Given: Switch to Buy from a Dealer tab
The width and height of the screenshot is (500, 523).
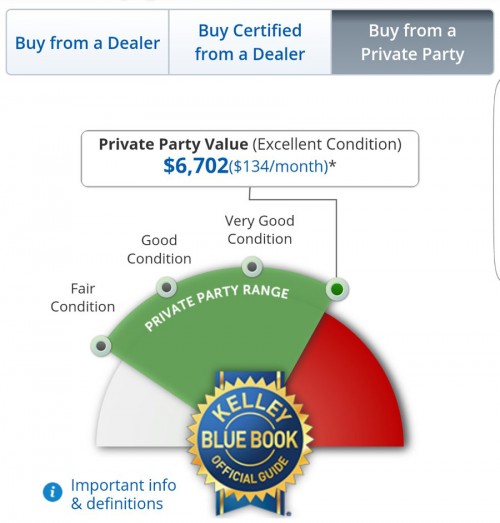Looking at the screenshot, I should (87, 42).
